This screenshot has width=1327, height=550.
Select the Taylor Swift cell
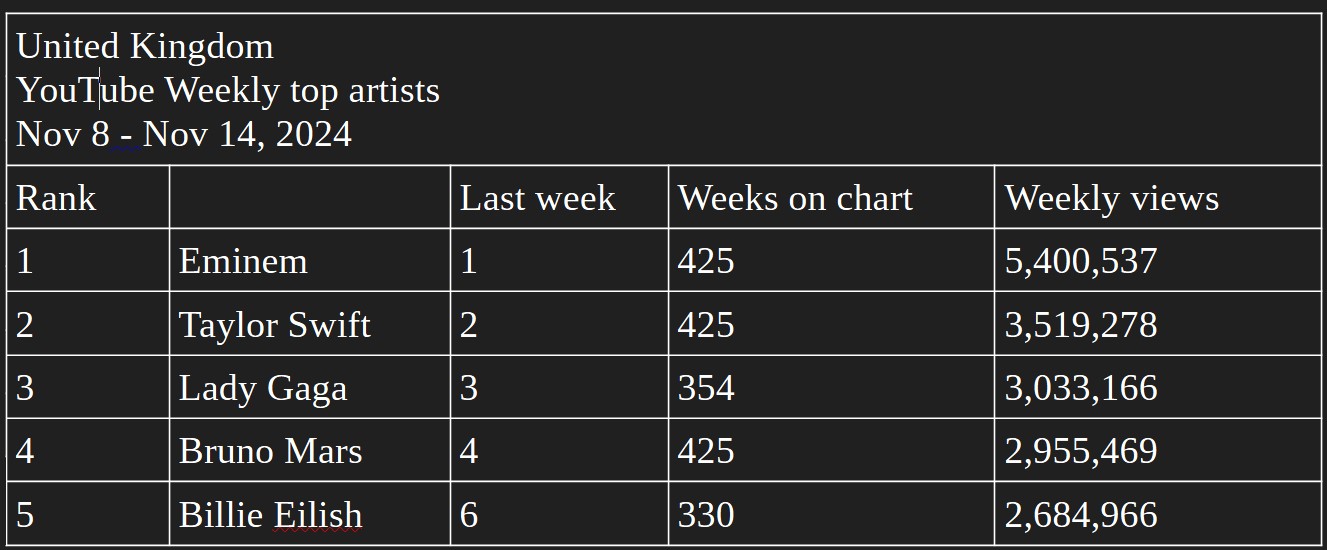pos(310,324)
